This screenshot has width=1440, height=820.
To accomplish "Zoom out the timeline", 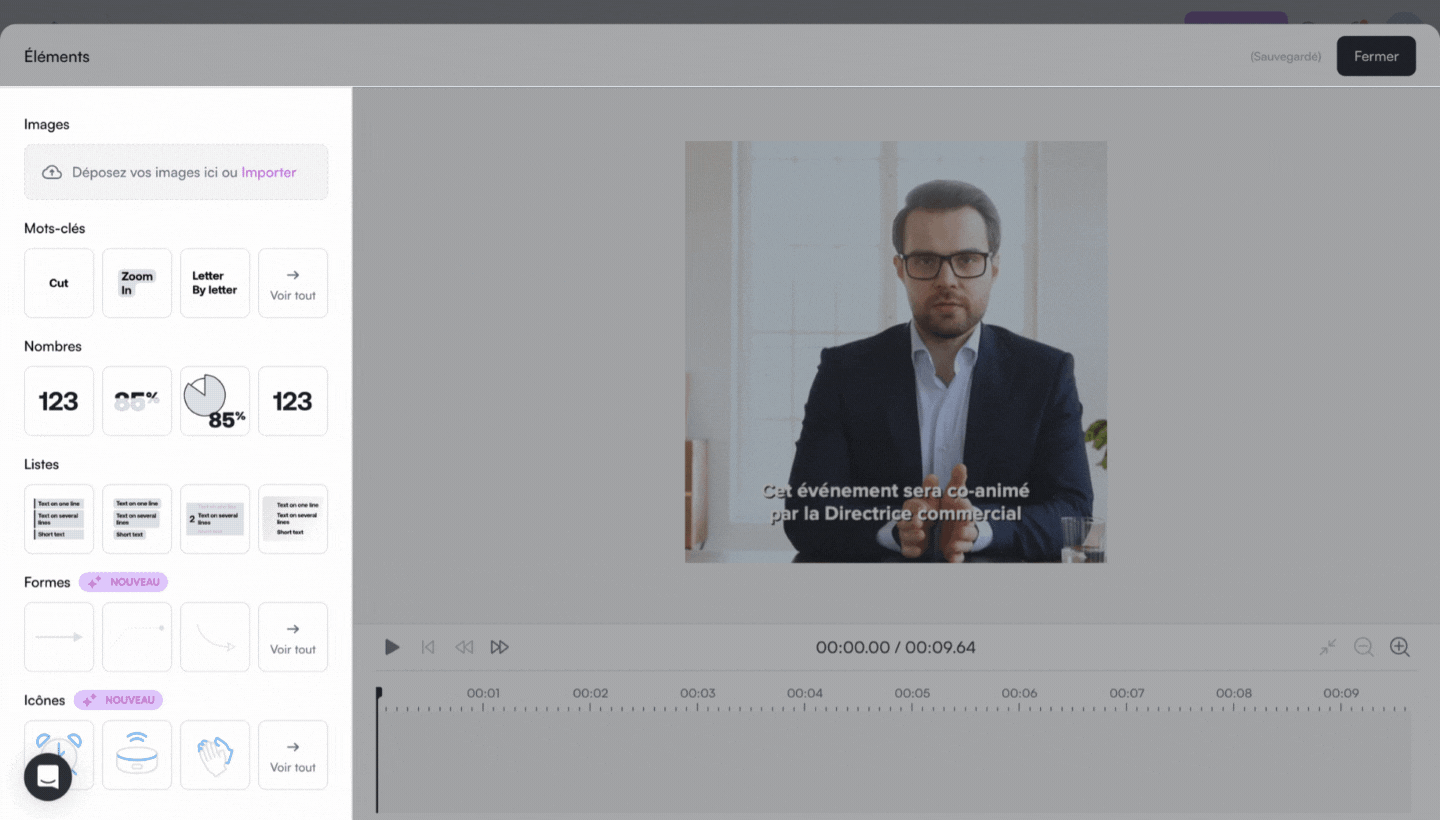I will pos(1363,647).
